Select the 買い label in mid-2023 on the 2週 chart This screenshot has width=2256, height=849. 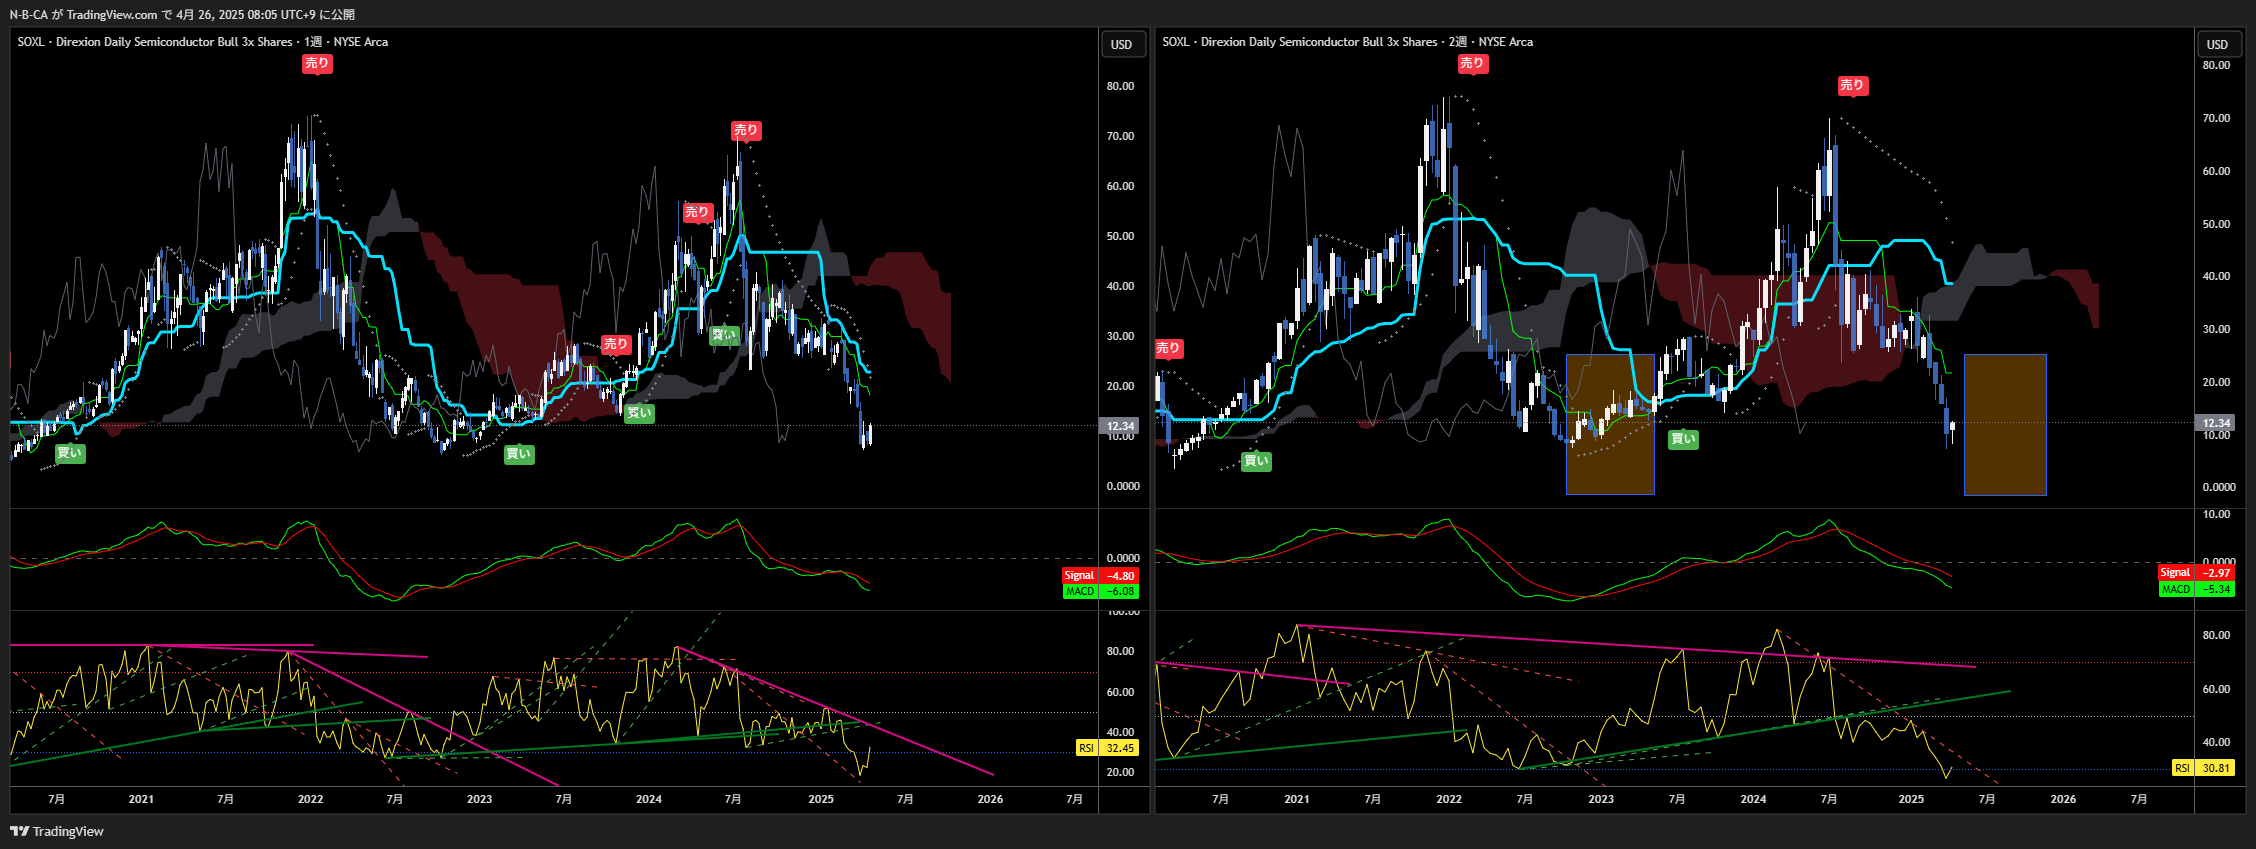click(1683, 439)
